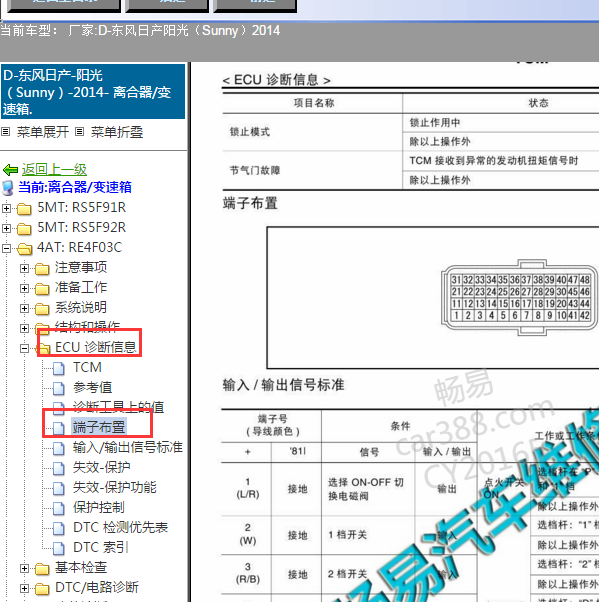Click 返回上一级 link
The height and width of the screenshot is (602, 599).
[x=54, y=169]
